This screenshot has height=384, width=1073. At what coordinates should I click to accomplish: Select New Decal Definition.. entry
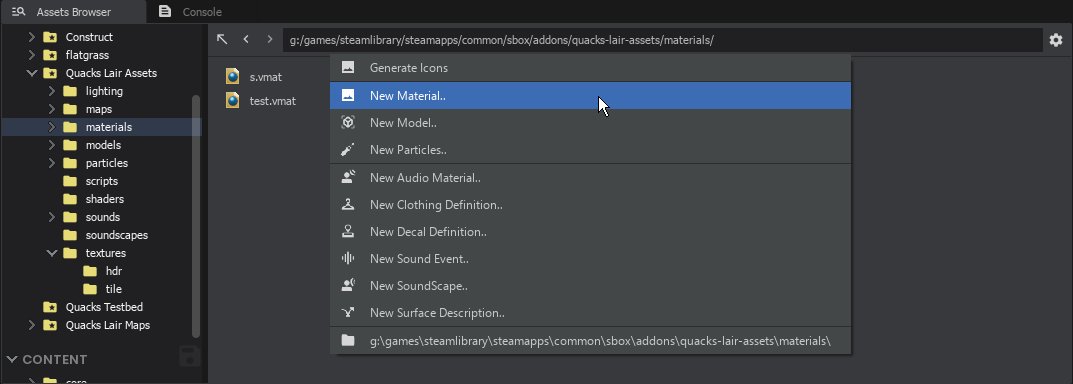(x=590, y=231)
